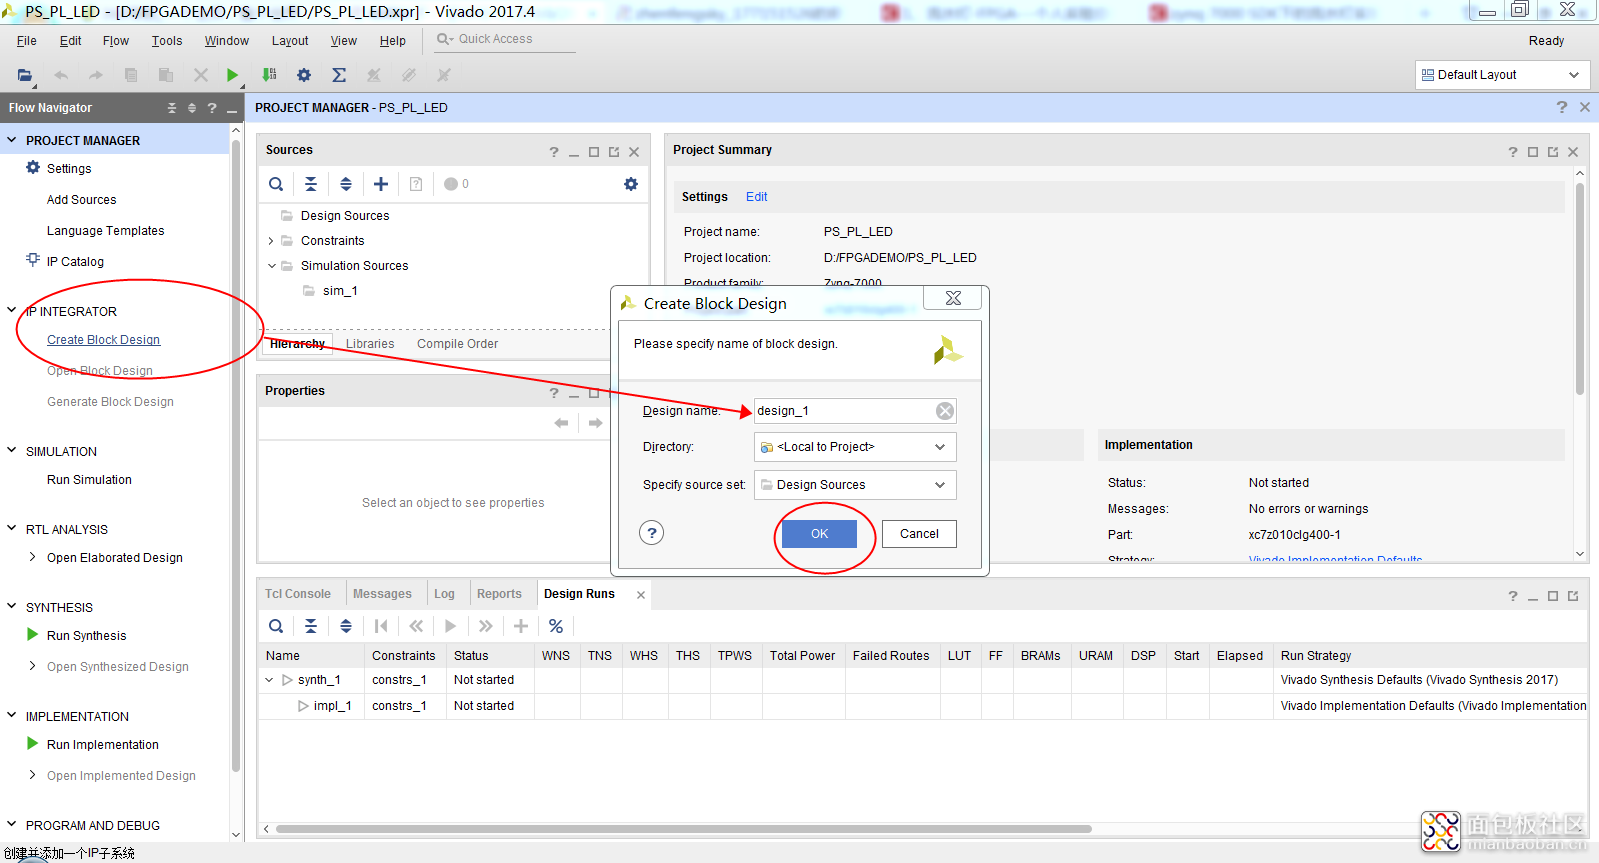Open Flow Navigator help question mark
This screenshot has height=863, width=1599.
point(212,108)
